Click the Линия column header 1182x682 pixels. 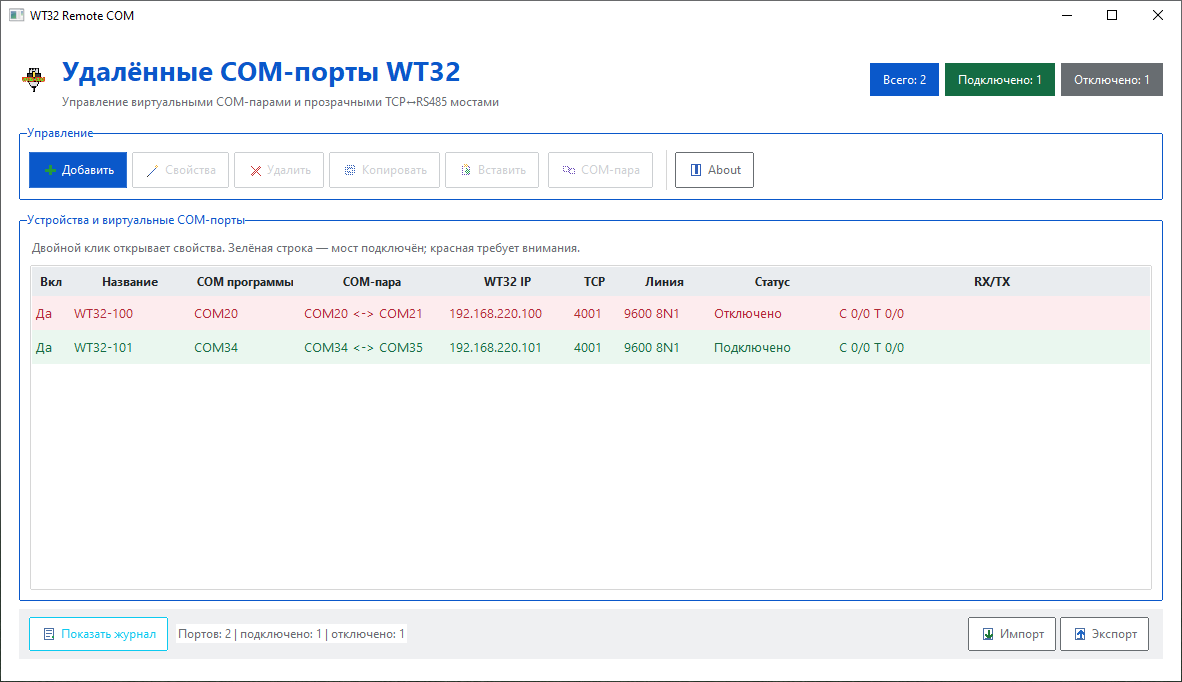(664, 282)
